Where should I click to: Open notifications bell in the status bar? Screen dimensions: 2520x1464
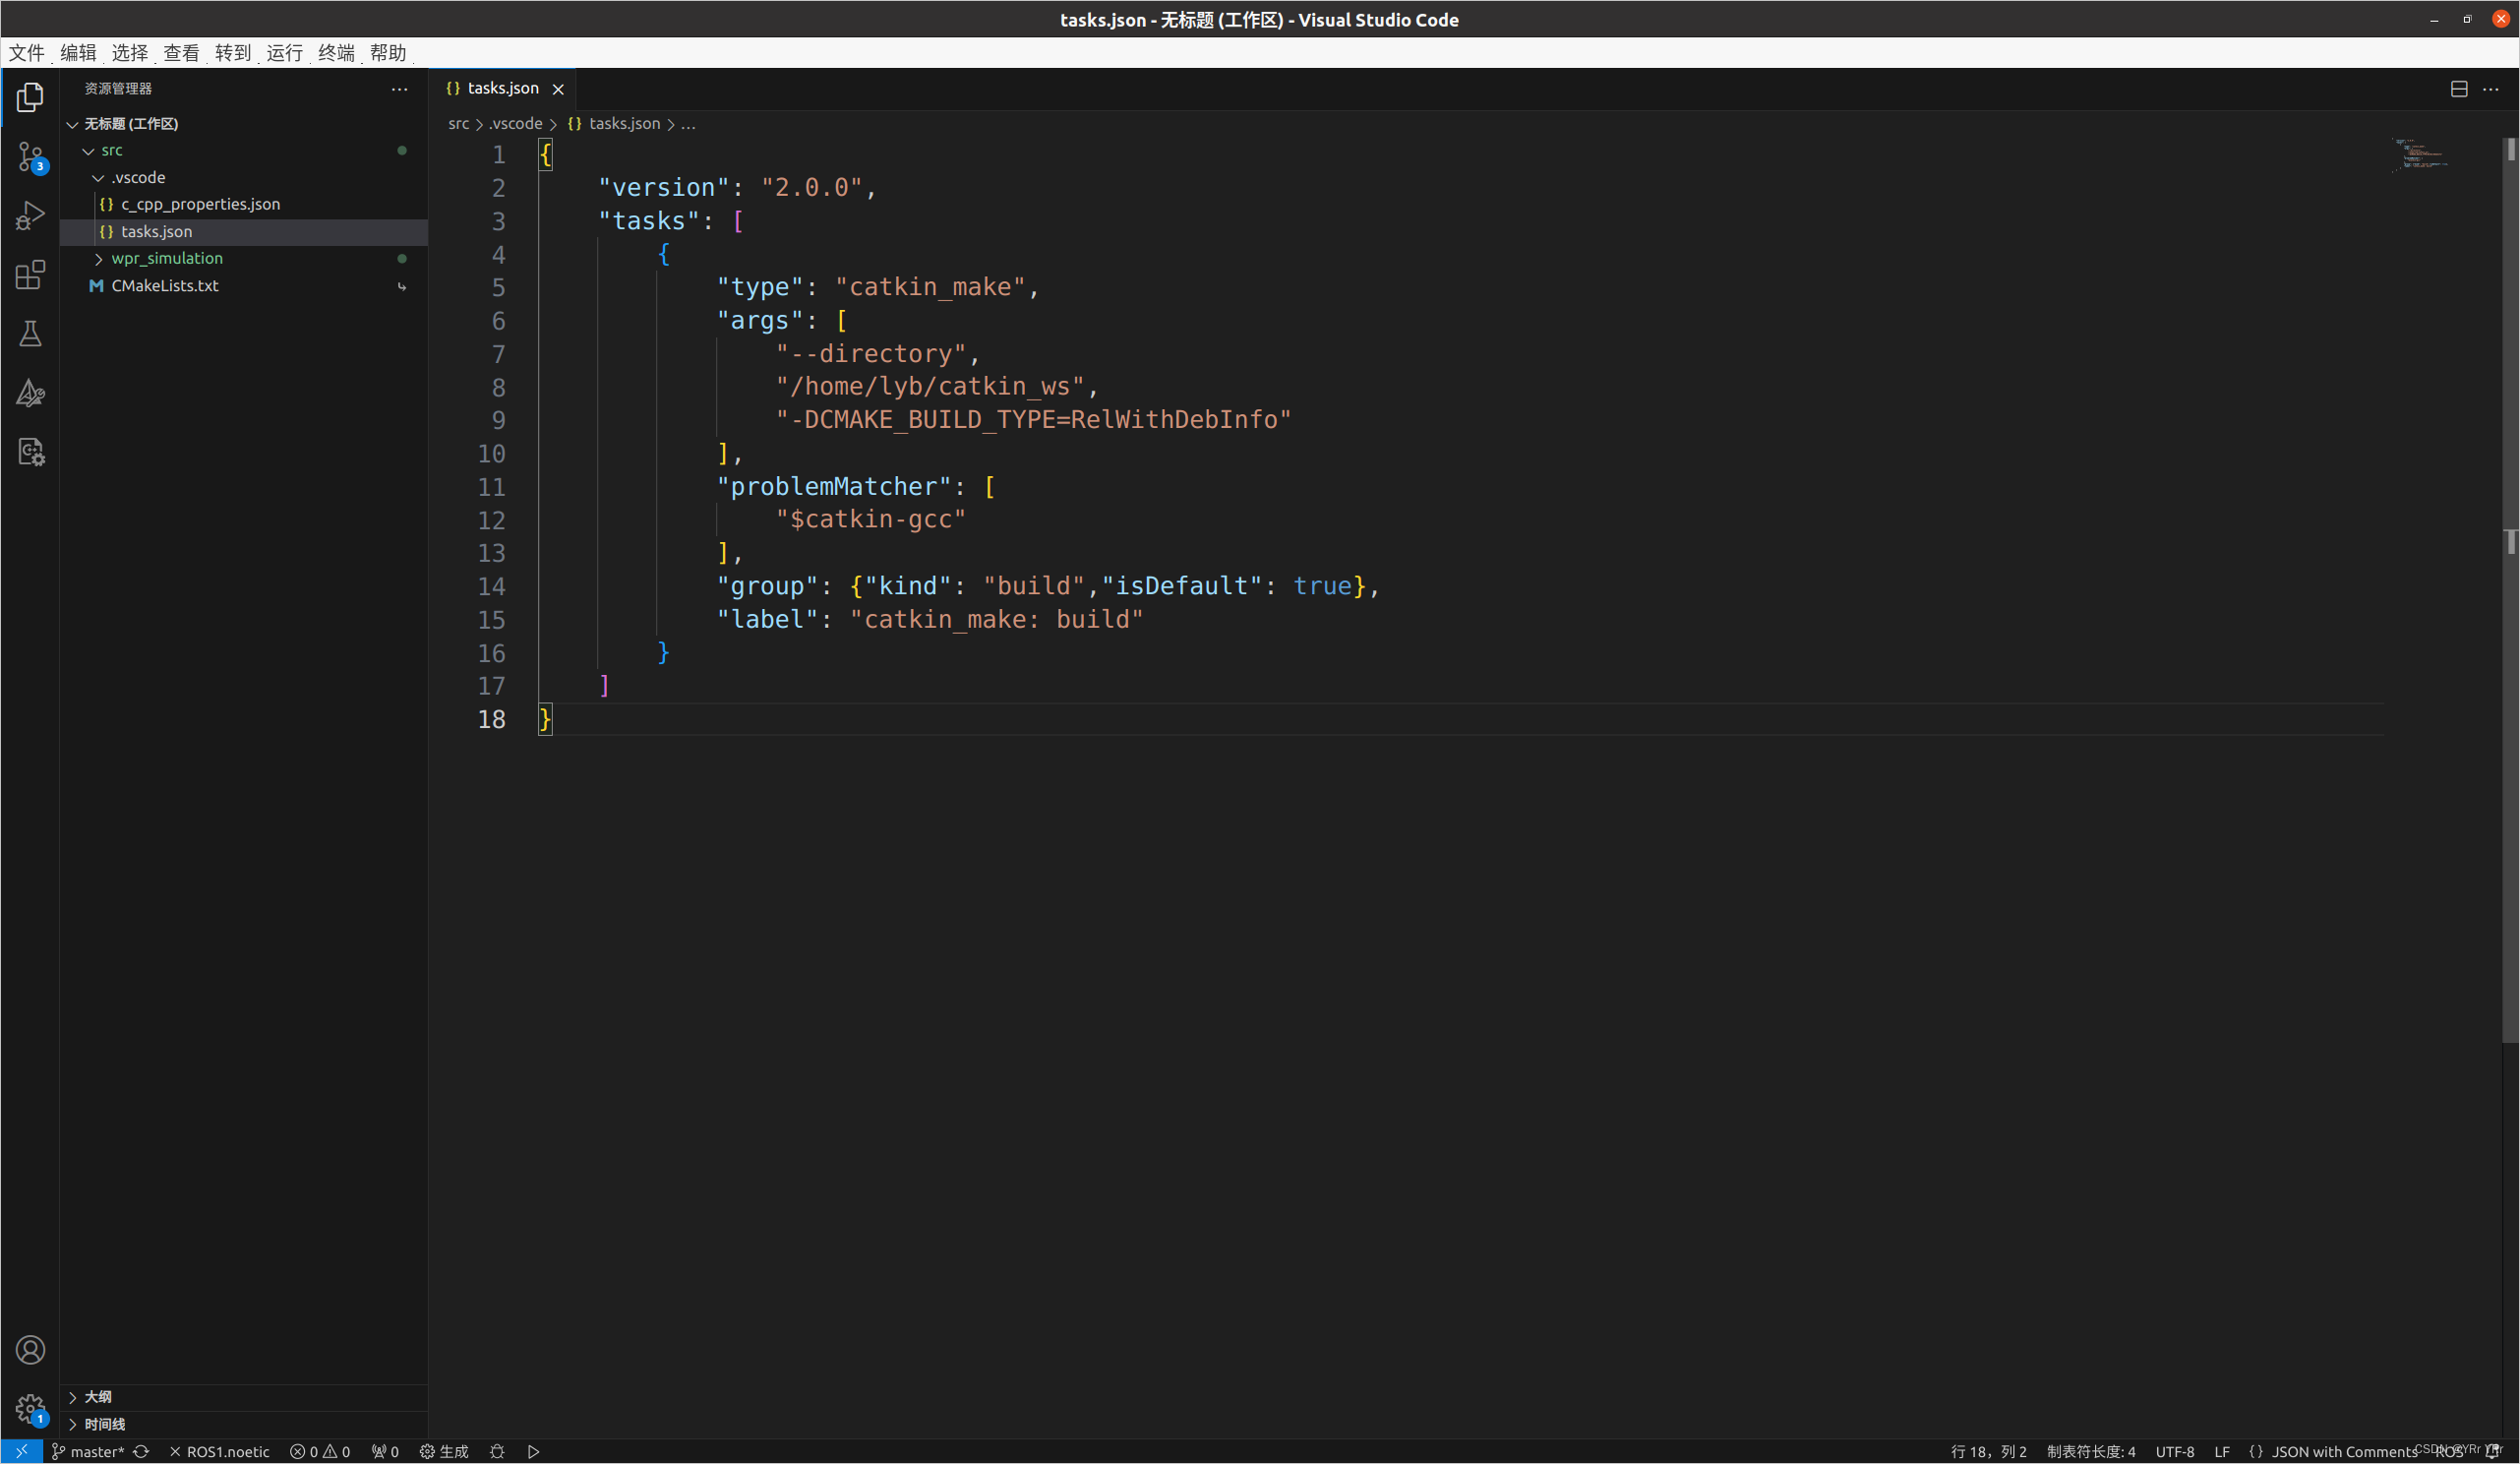(2492, 1451)
